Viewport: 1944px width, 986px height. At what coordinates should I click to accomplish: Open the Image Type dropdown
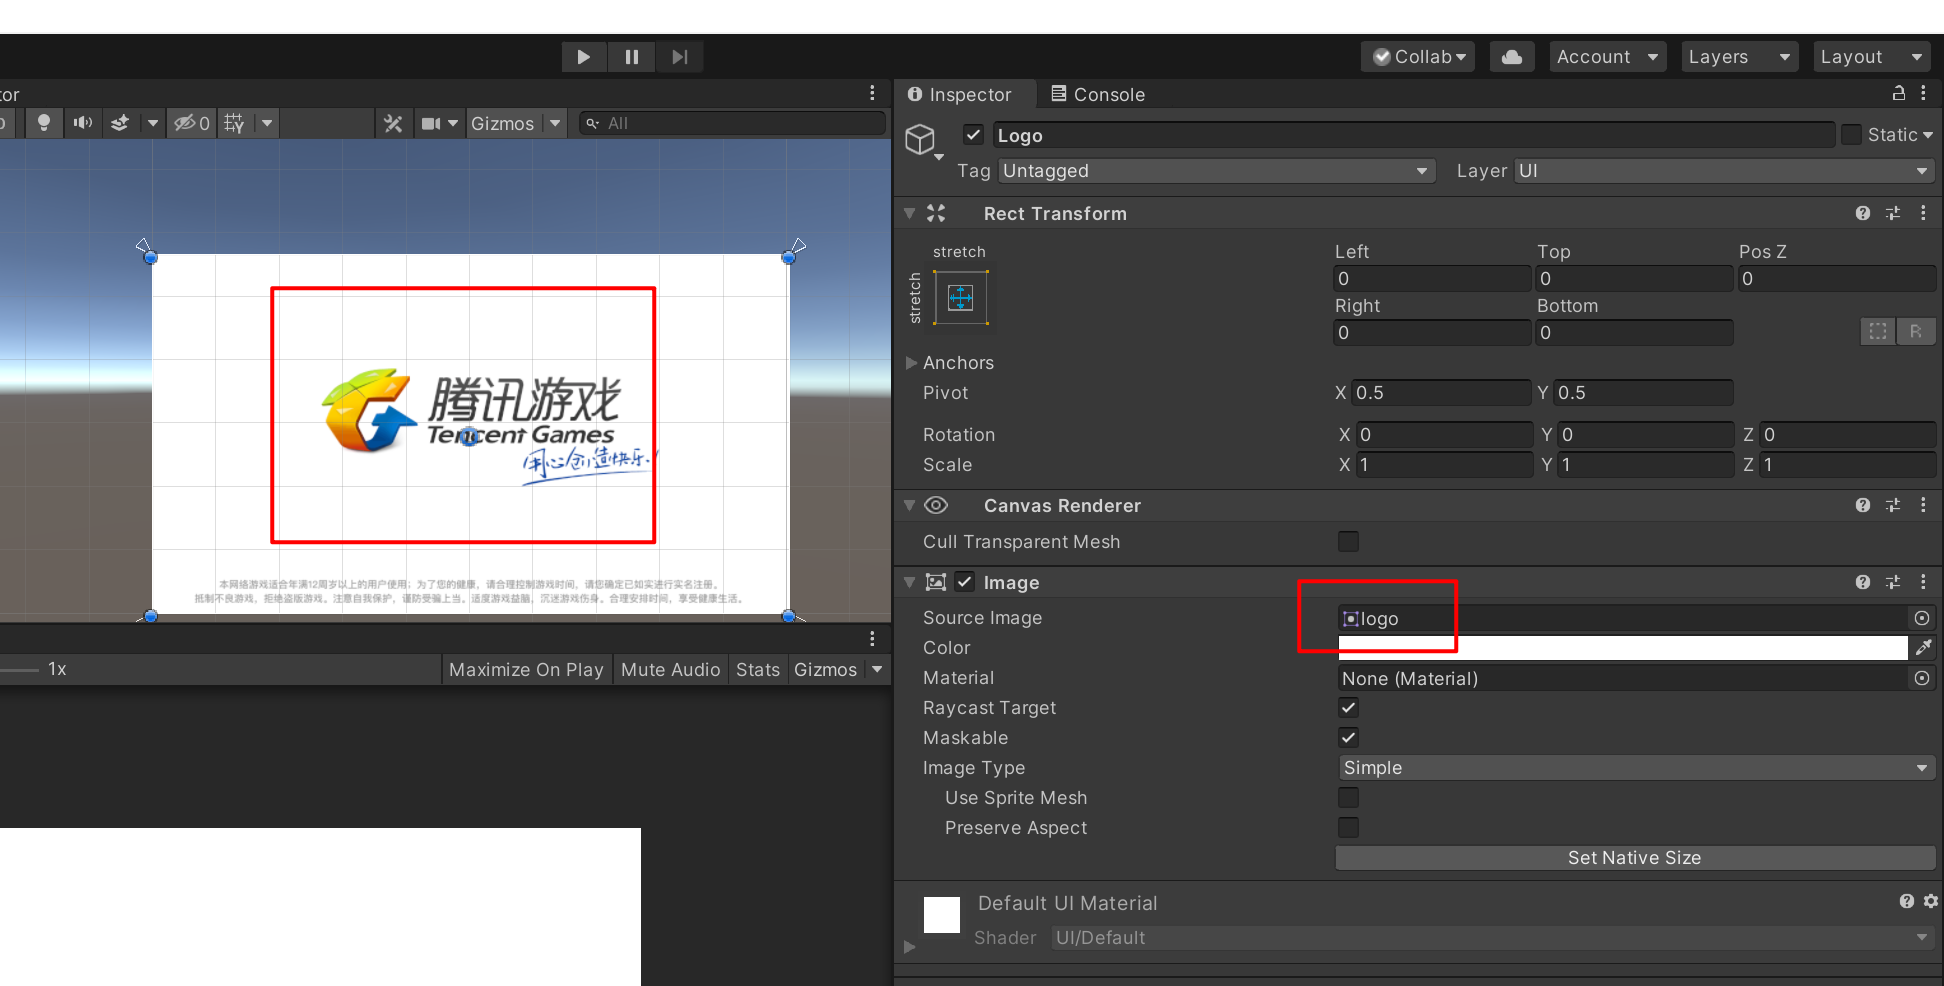(x=1634, y=768)
